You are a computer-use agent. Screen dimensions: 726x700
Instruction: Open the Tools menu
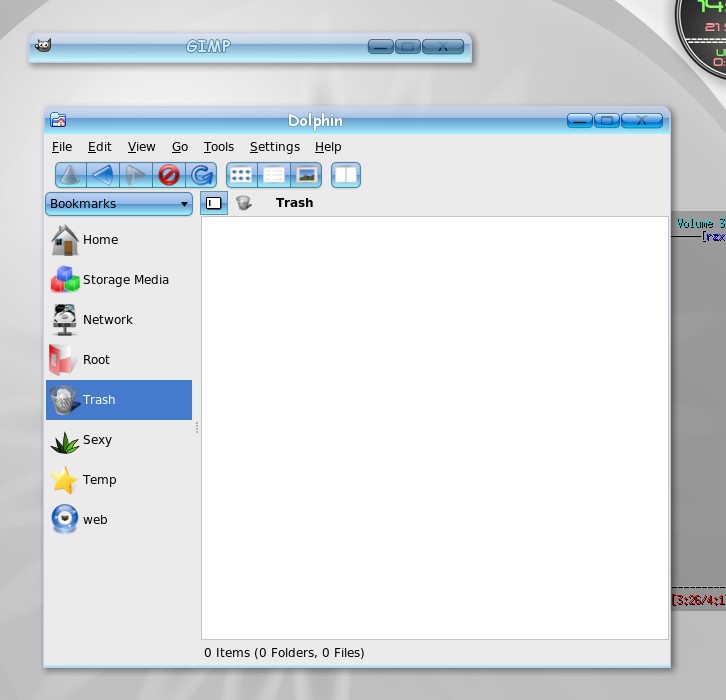click(219, 147)
